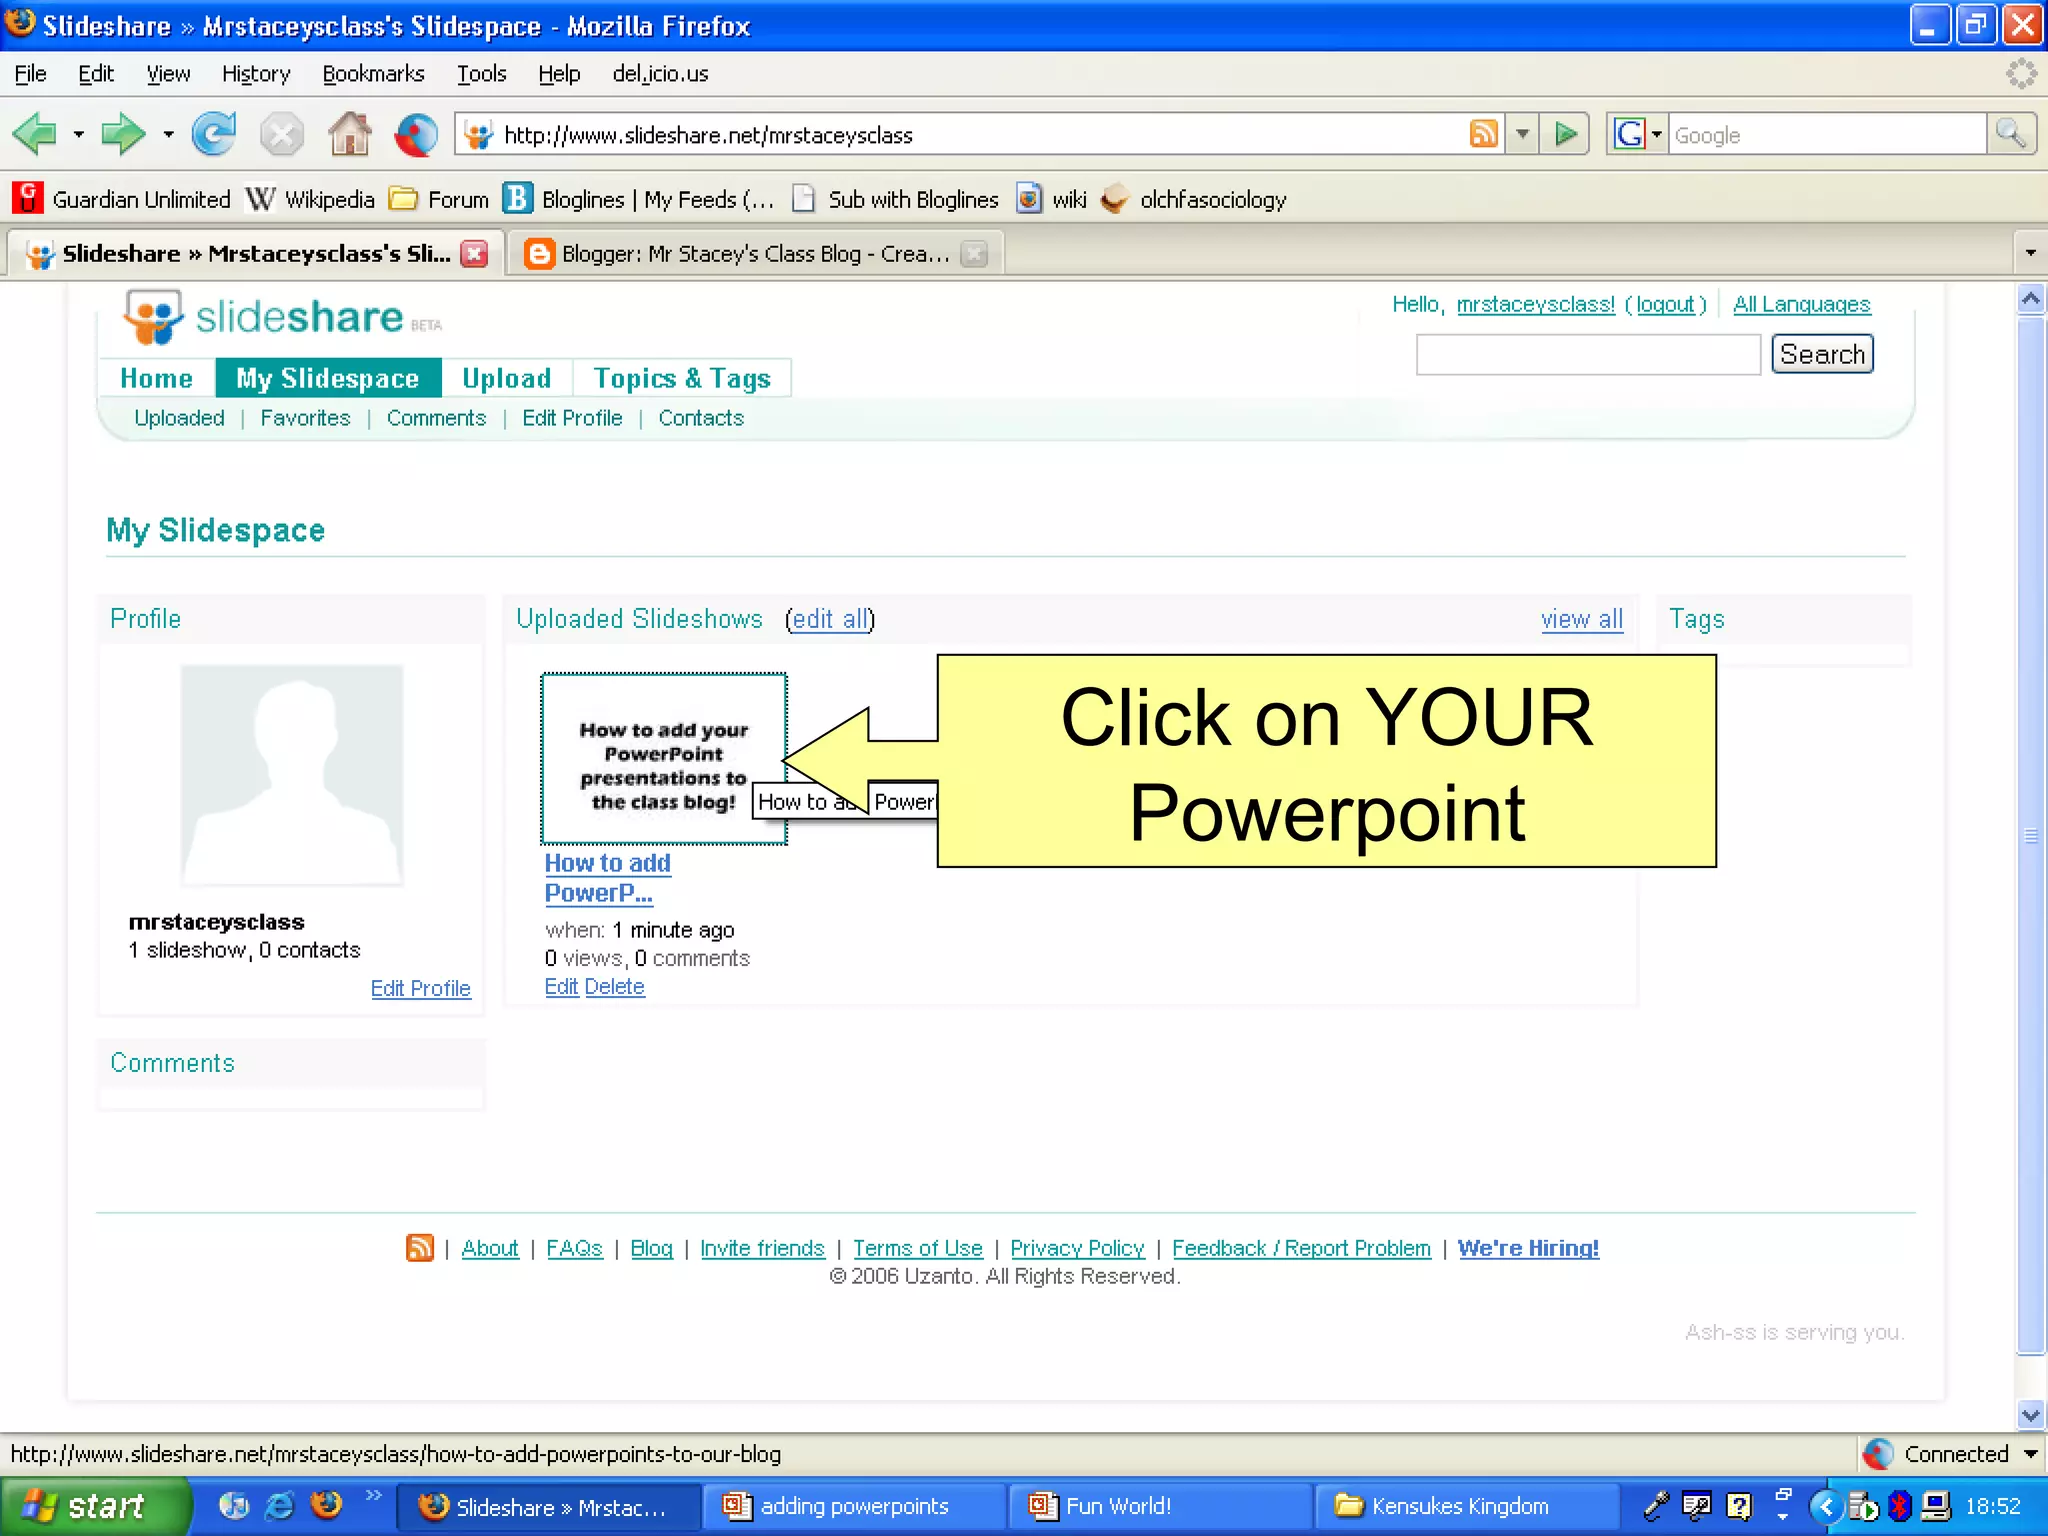Screen dimensions: 2048x1536
Task: Open the list all tabs dropdown
Action: (x=2030, y=253)
